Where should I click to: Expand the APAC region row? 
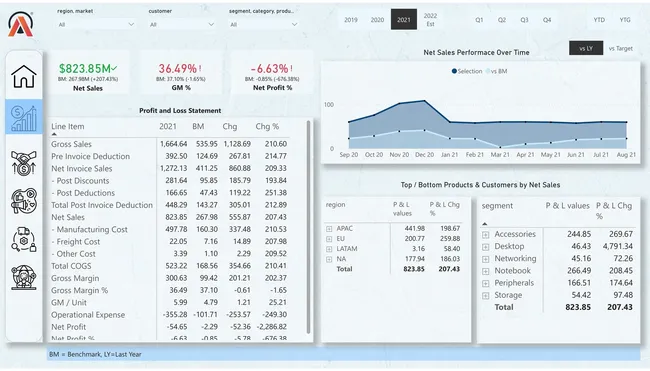click(x=329, y=229)
